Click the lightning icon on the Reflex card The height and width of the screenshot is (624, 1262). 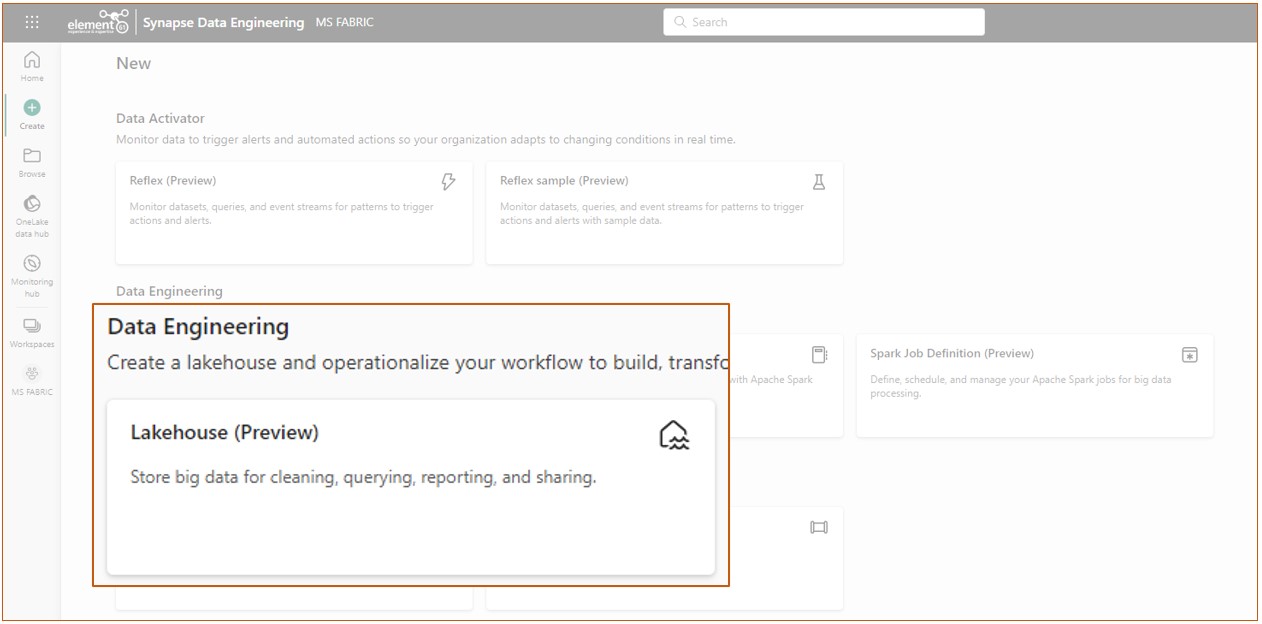[x=448, y=182]
